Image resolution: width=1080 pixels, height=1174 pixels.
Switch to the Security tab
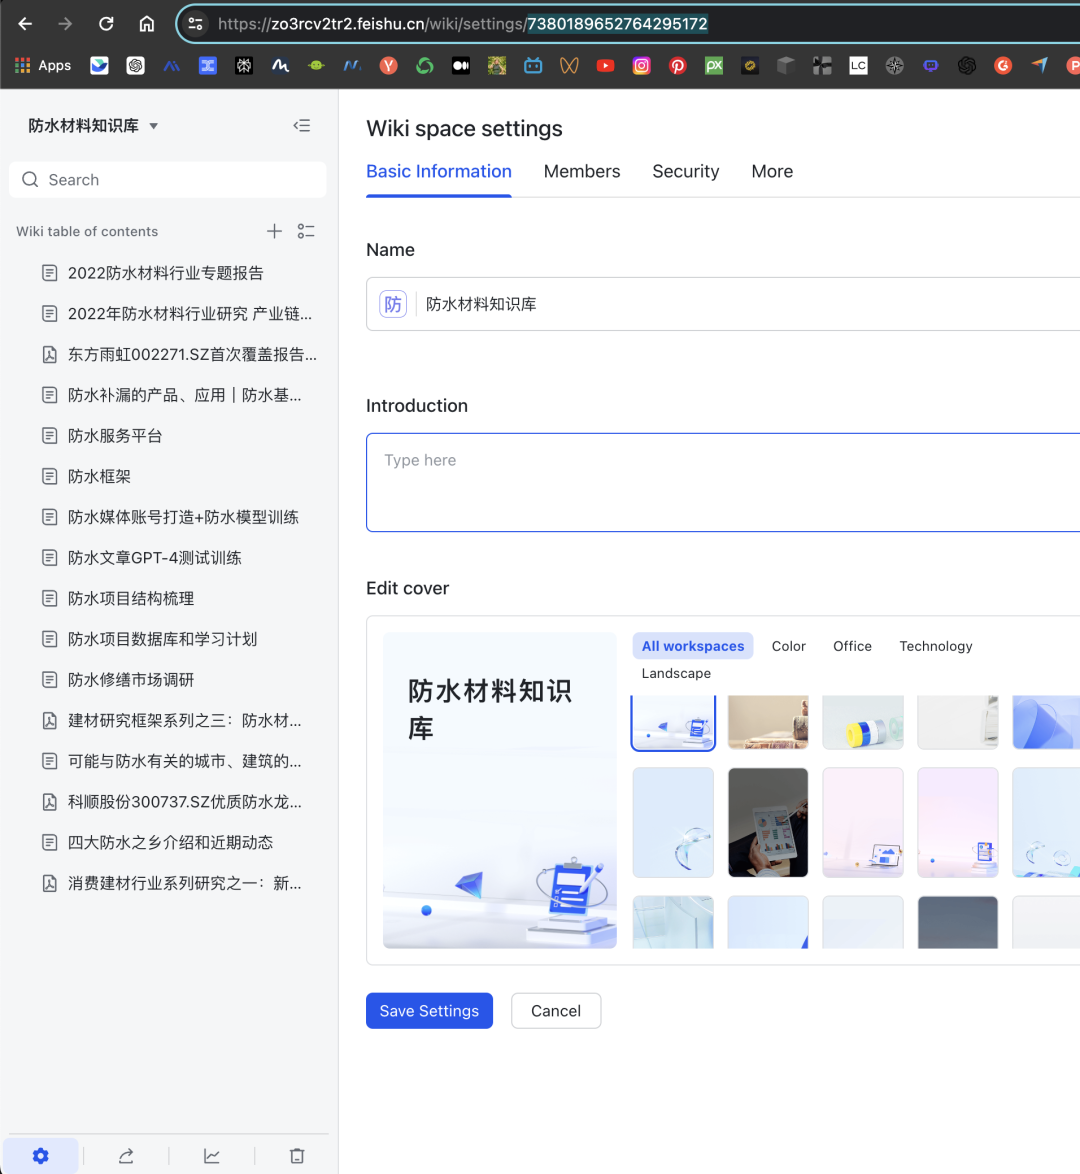click(x=685, y=171)
